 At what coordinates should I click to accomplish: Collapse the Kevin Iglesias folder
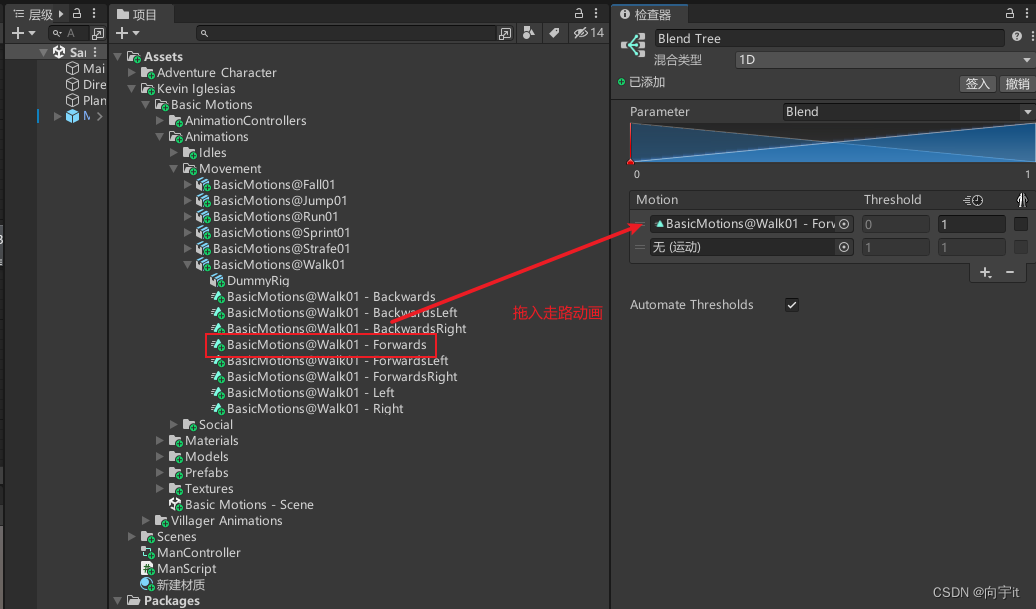coord(131,89)
